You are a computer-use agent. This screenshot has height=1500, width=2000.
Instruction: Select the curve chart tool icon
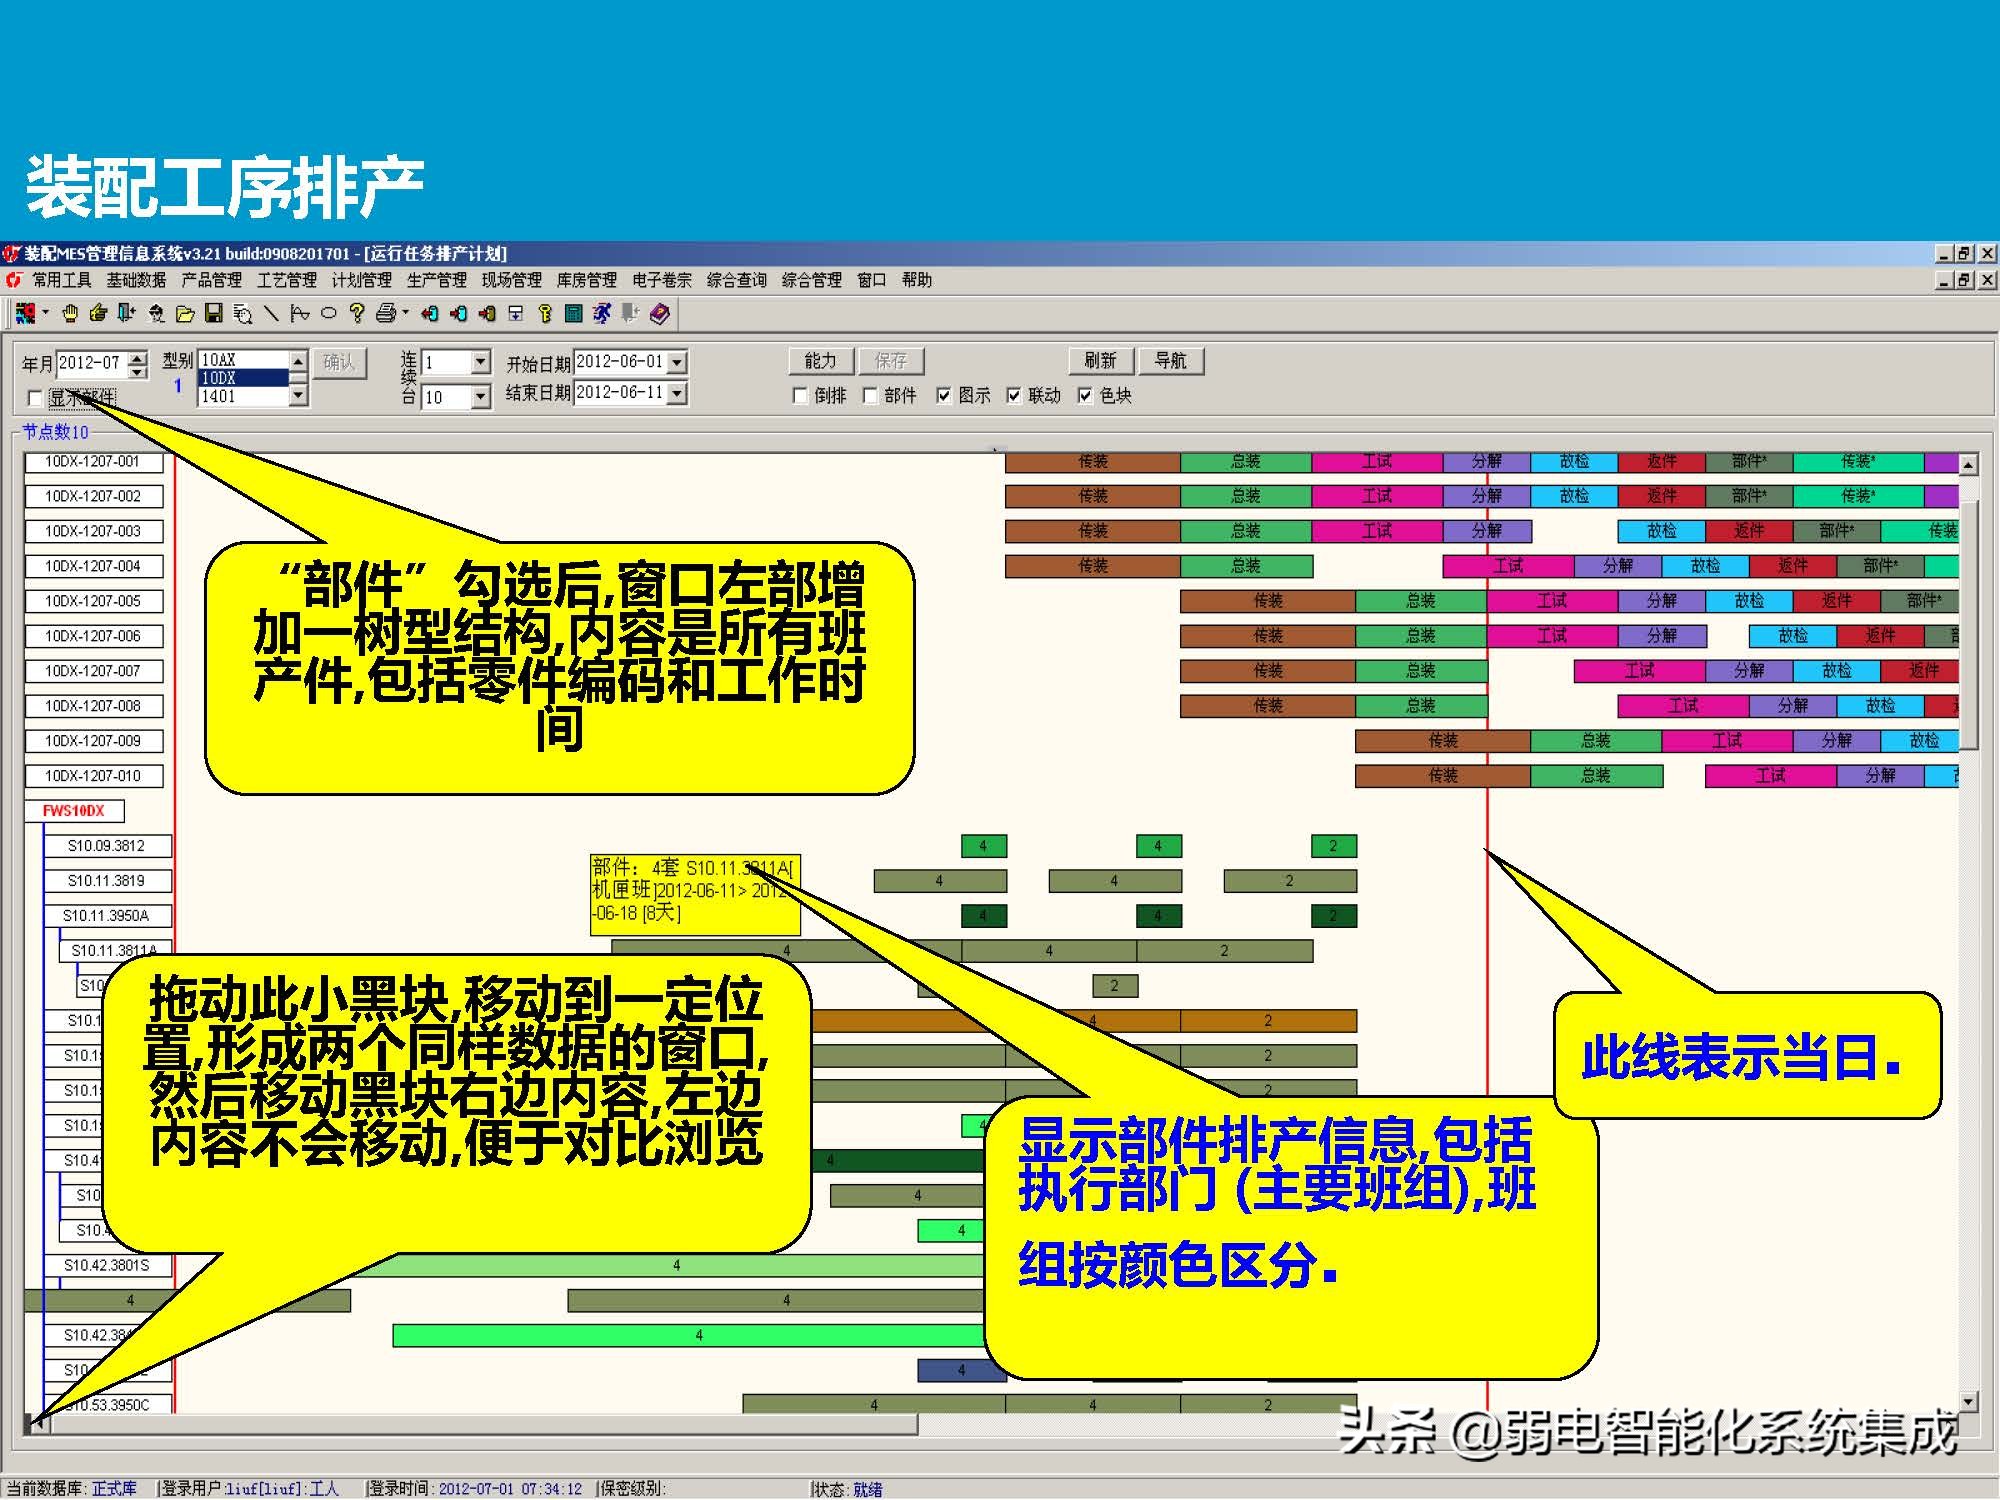coord(299,314)
